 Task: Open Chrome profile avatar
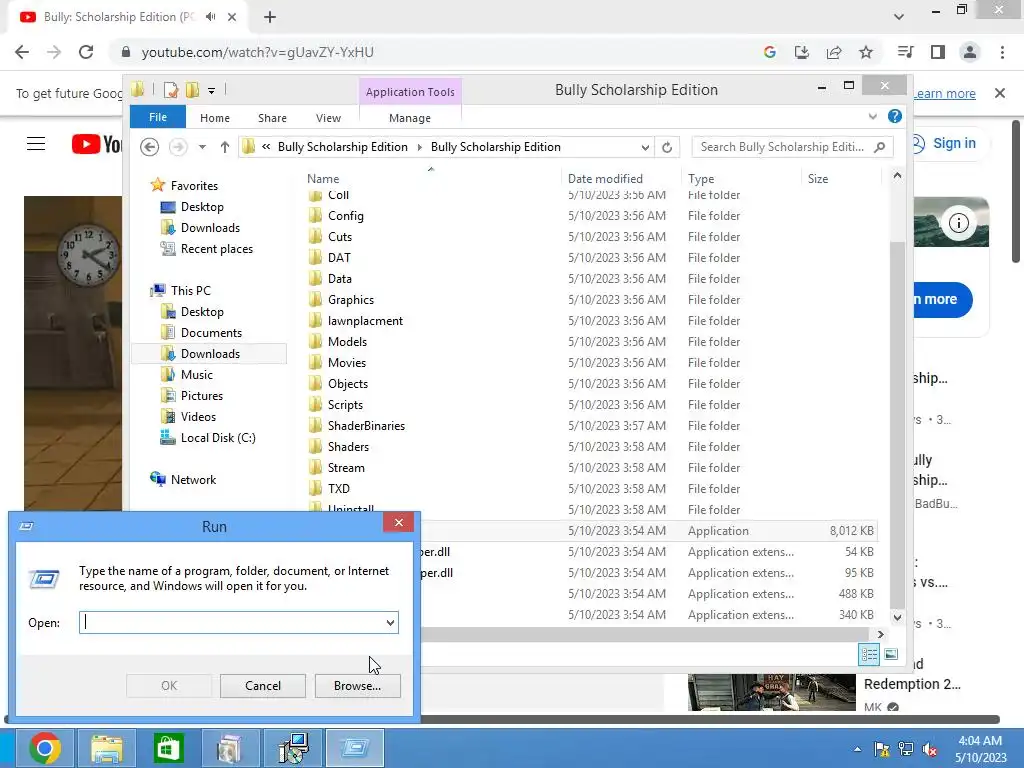(970, 52)
